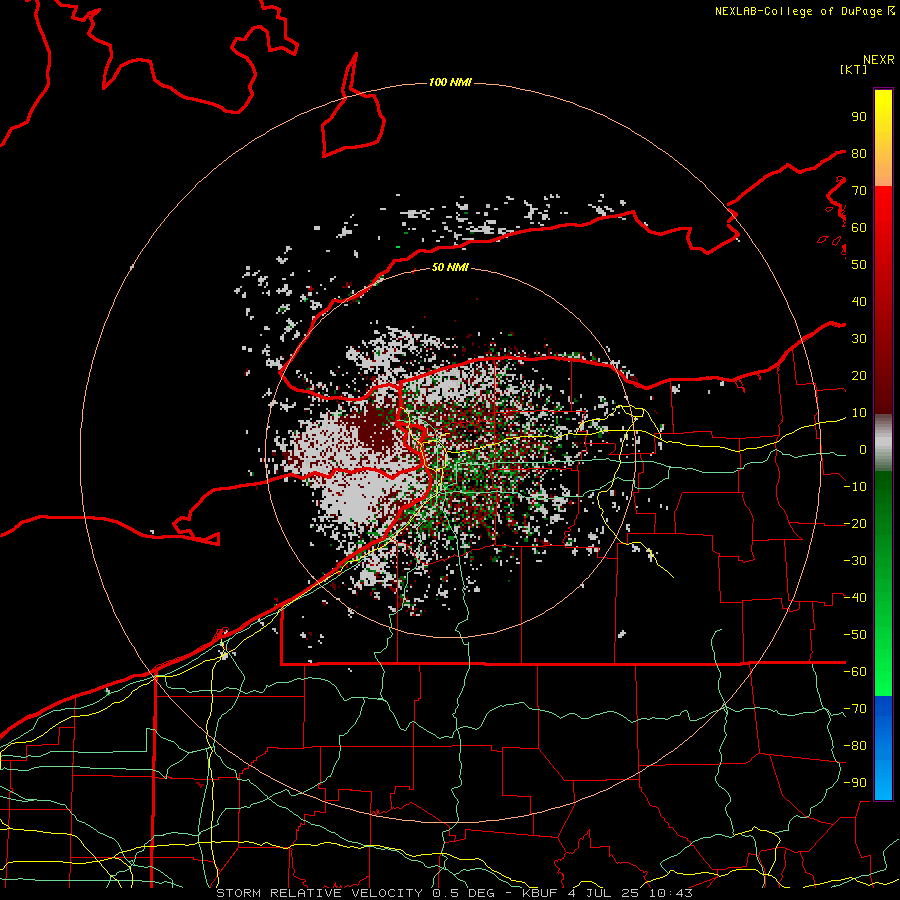Click the 80 value on velocity scale
Viewport: 900px width, 900px height.
pyautogui.click(x=859, y=154)
